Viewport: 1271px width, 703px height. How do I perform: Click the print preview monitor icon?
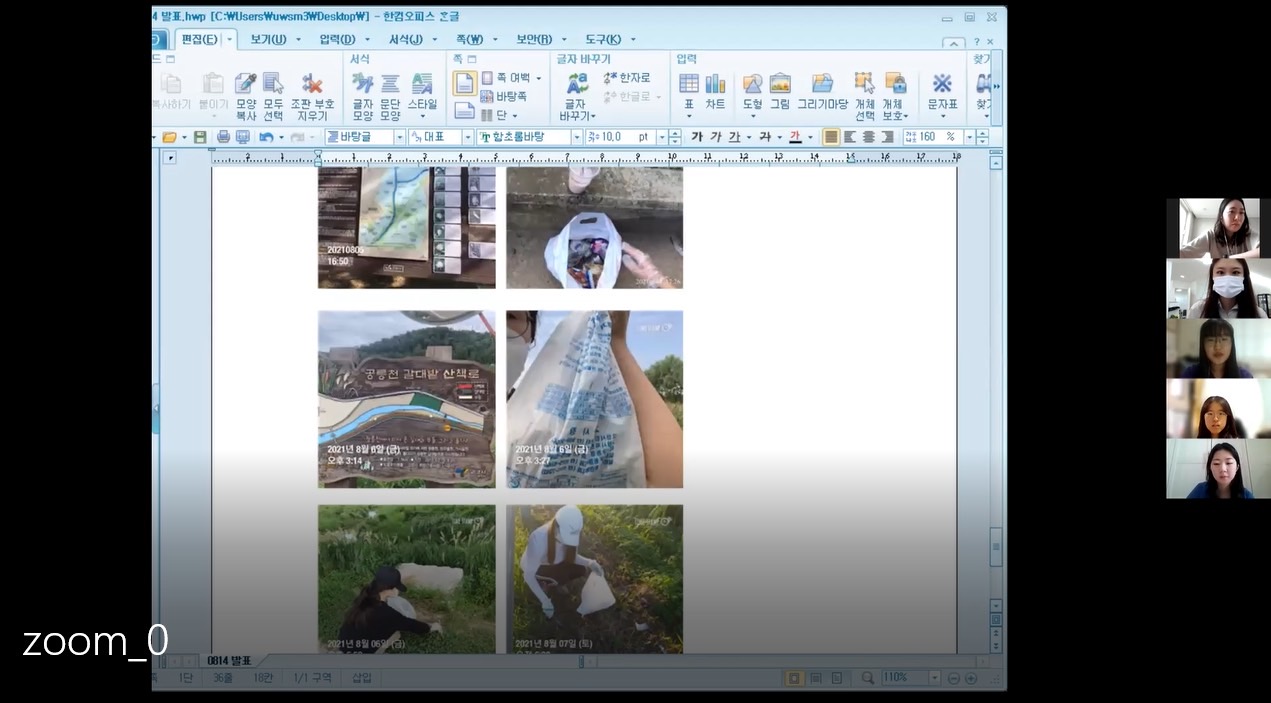(x=242, y=137)
